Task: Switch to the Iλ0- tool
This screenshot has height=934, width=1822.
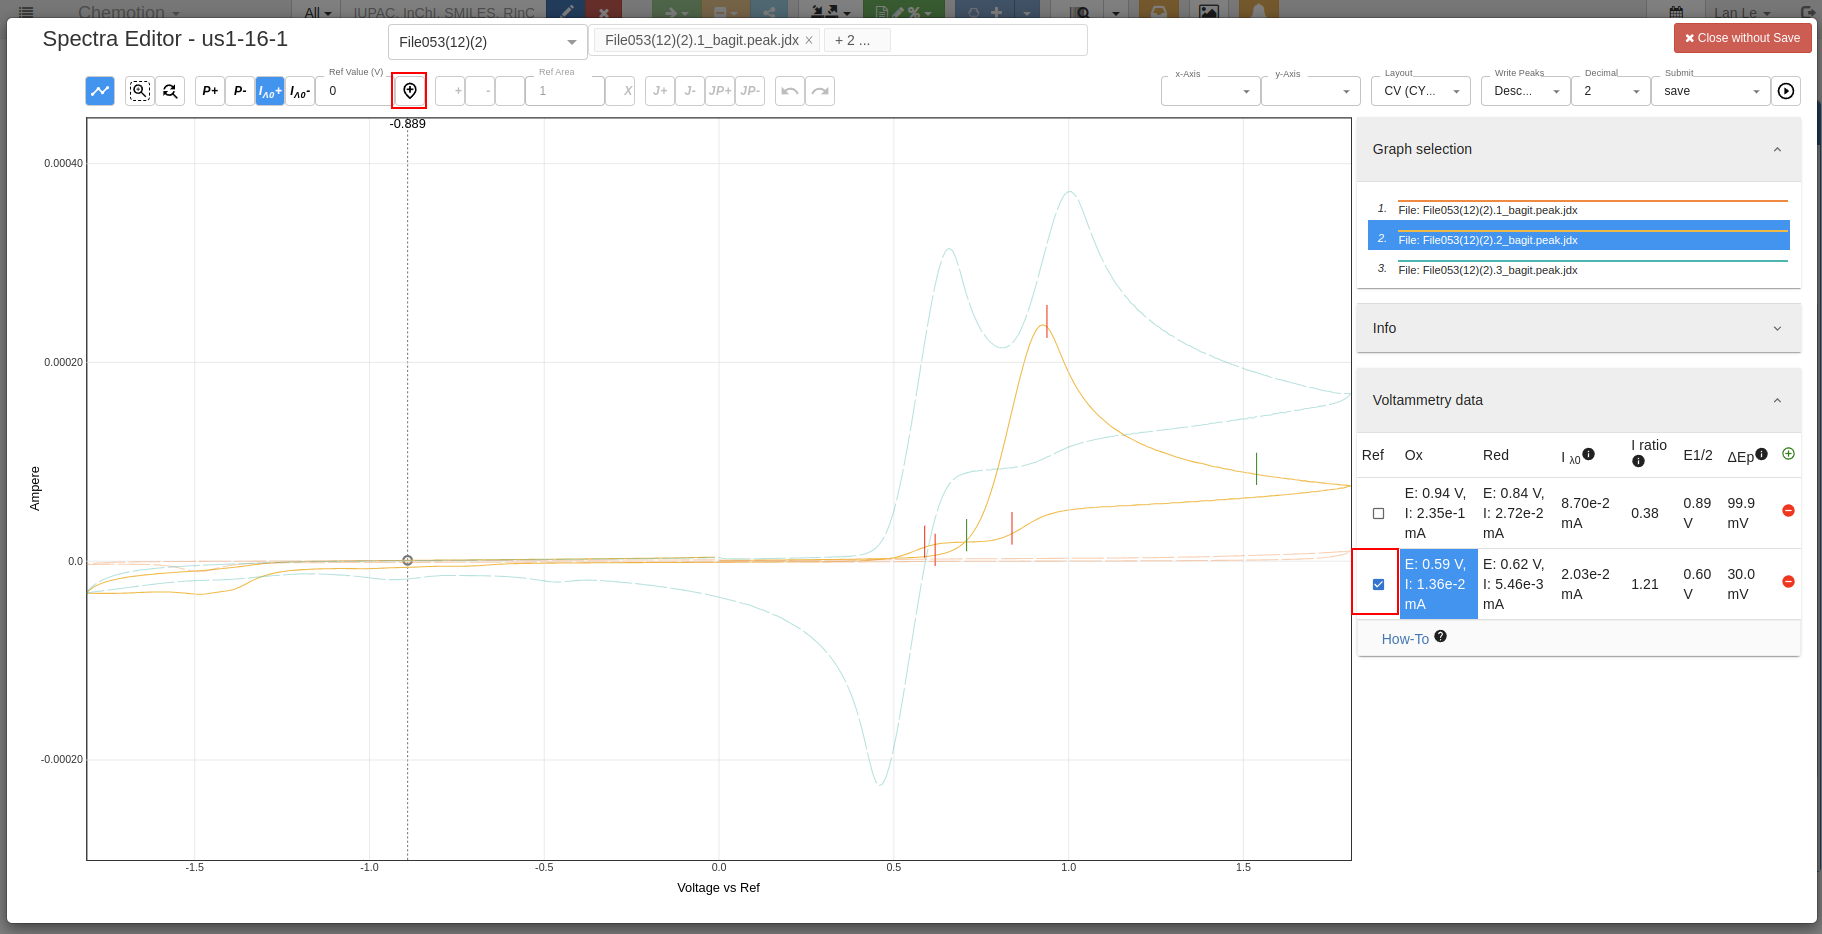Action: [299, 90]
